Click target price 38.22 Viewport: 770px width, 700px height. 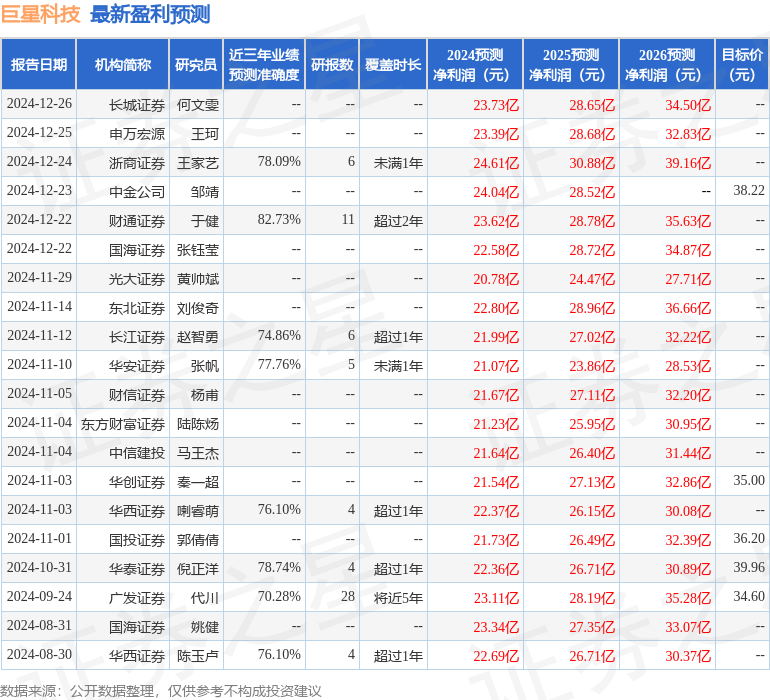749,191
